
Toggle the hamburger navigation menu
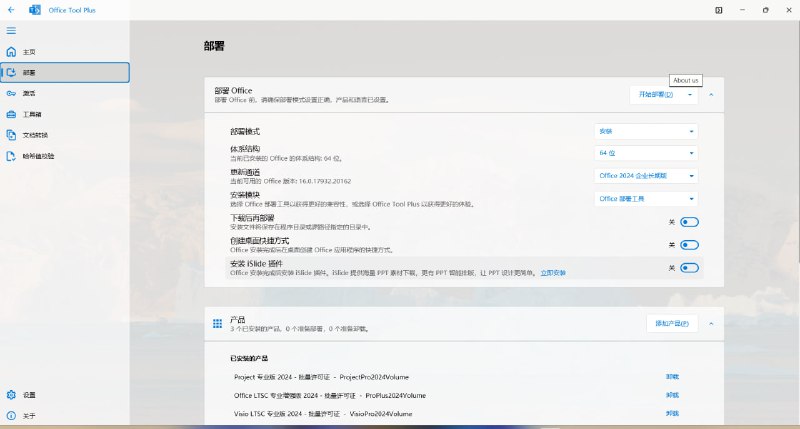click(11, 31)
